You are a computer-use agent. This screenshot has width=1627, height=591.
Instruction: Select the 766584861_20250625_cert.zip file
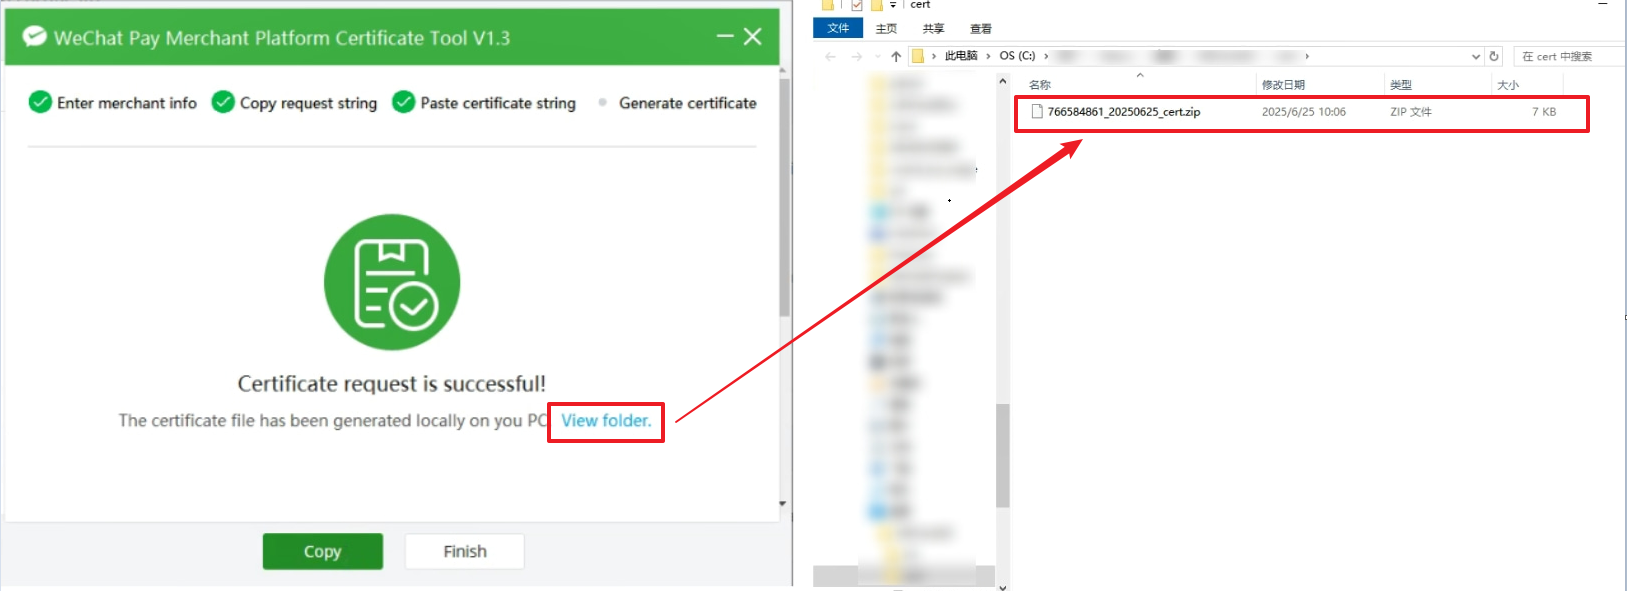click(1123, 112)
